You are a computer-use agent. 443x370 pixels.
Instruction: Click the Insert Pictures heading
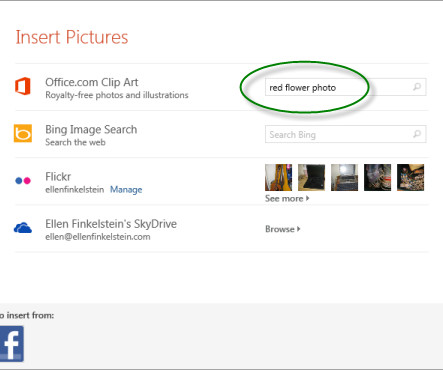72,37
